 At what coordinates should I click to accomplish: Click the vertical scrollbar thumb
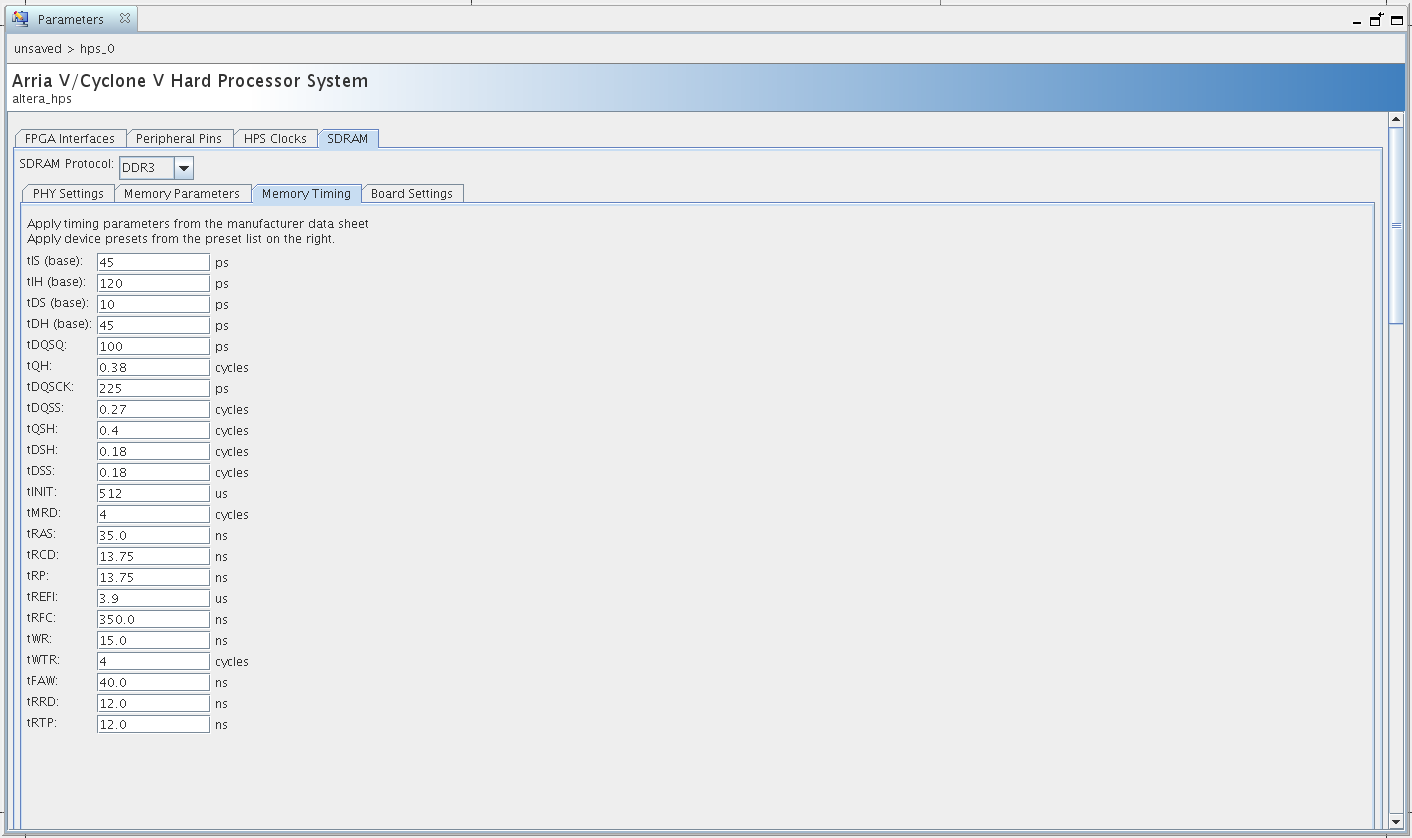click(x=1396, y=226)
